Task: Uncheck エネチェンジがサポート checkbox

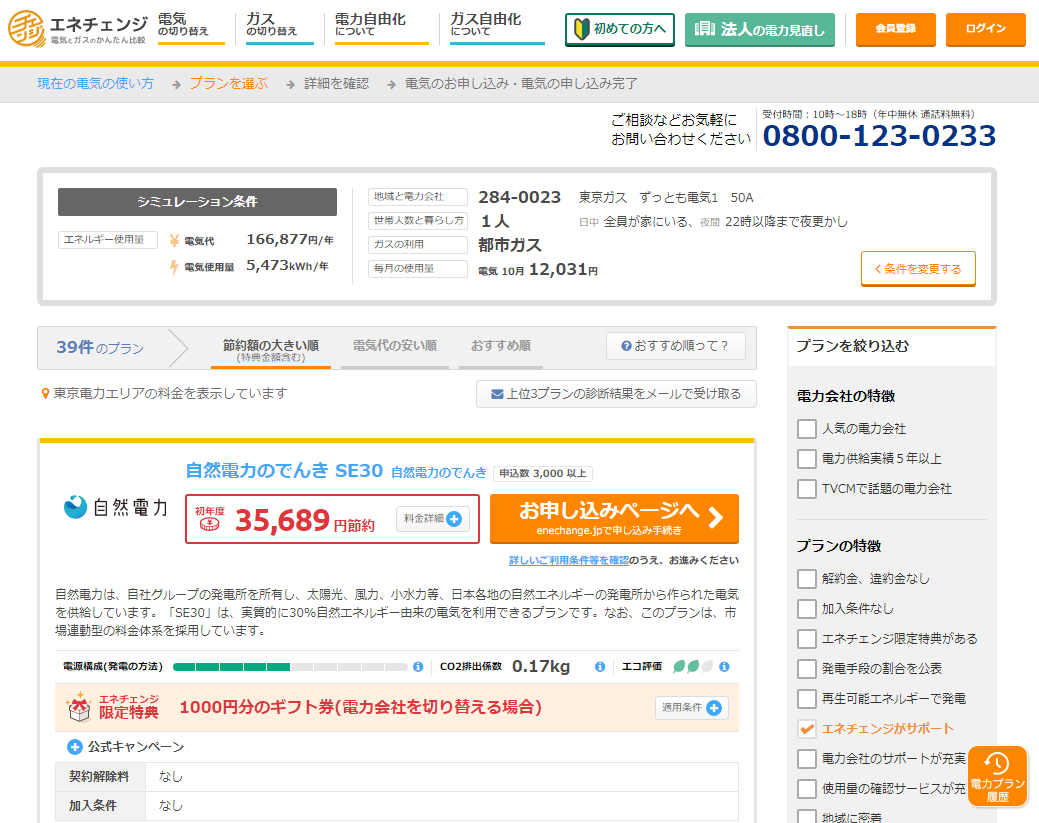Action: point(806,729)
